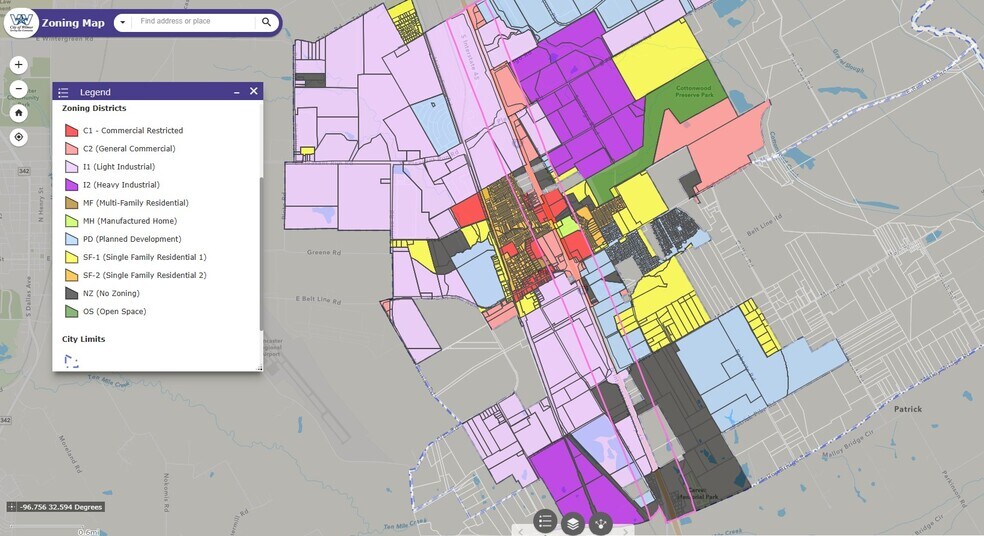The height and width of the screenshot is (536, 984).
Task: Zoom in on the map
Action: [x=18, y=65]
